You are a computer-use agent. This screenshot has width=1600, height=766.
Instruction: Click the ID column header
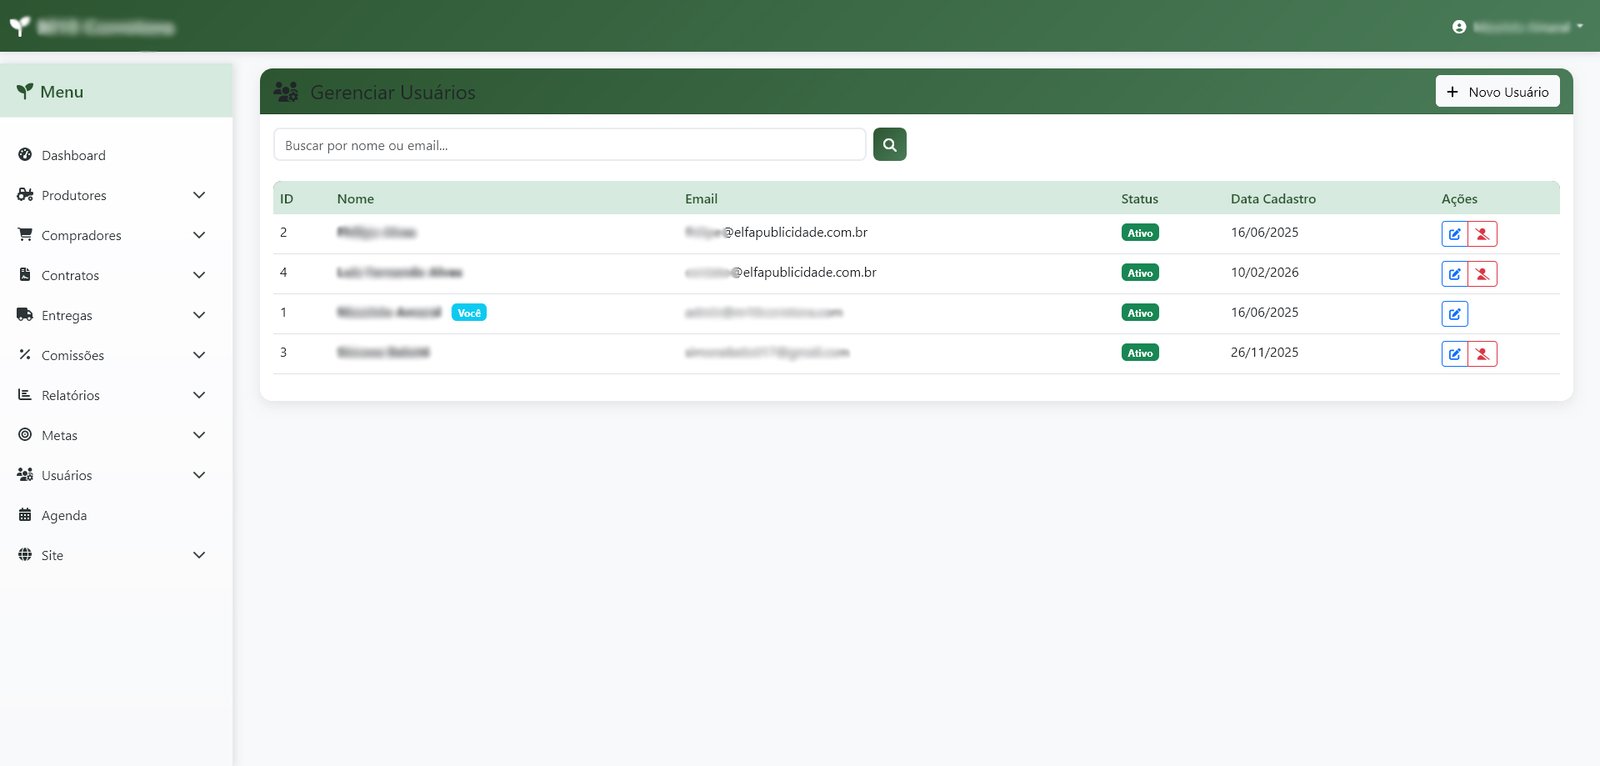[287, 199]
